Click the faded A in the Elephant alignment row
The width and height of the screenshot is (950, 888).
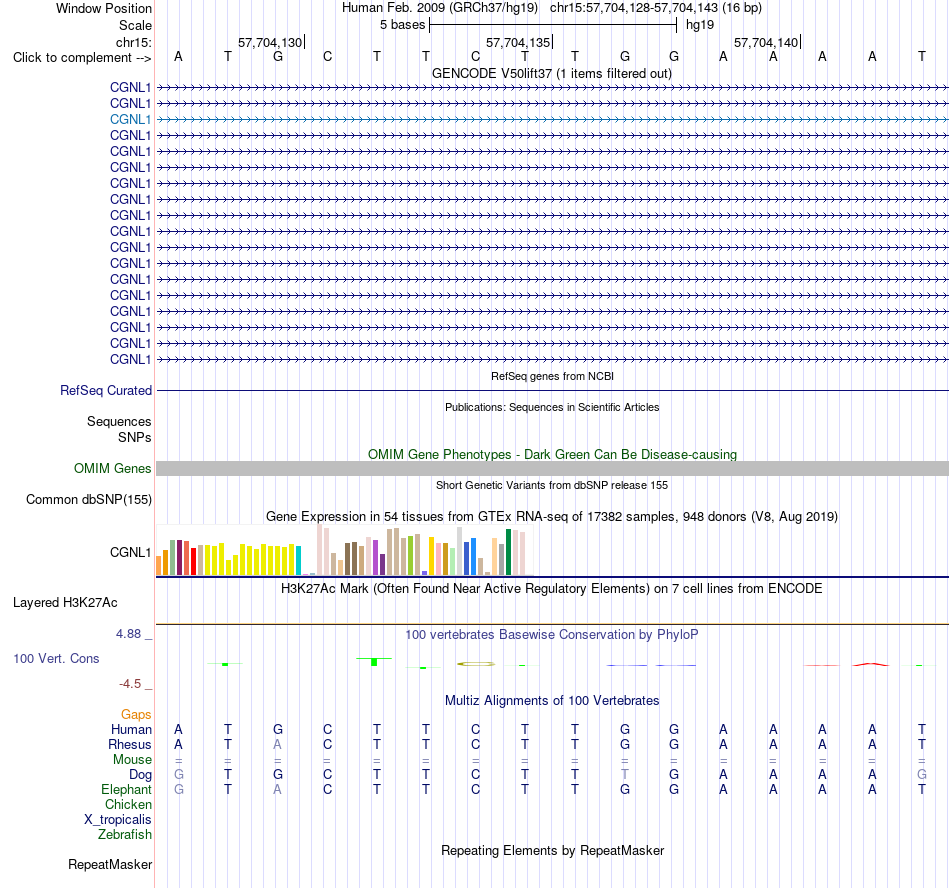coord(277,789)
